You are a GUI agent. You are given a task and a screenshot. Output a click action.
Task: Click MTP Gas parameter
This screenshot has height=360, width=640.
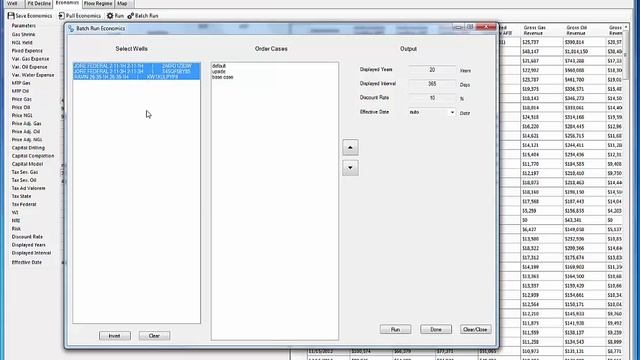(x=21, y=83)
